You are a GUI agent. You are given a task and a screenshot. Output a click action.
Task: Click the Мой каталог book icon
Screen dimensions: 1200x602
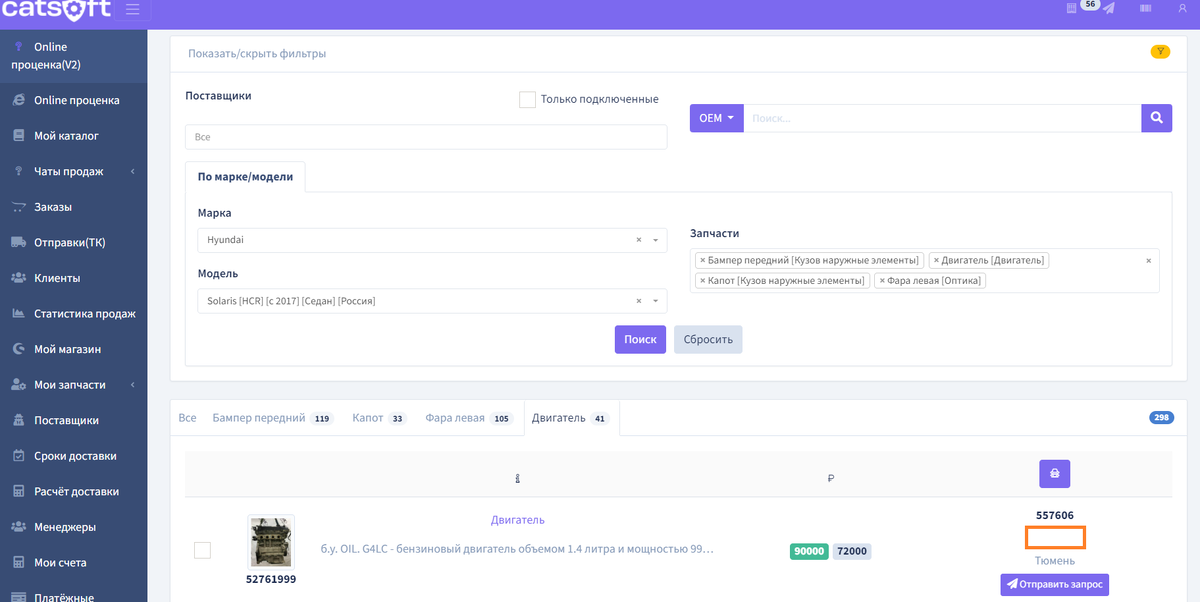[18, 136]
